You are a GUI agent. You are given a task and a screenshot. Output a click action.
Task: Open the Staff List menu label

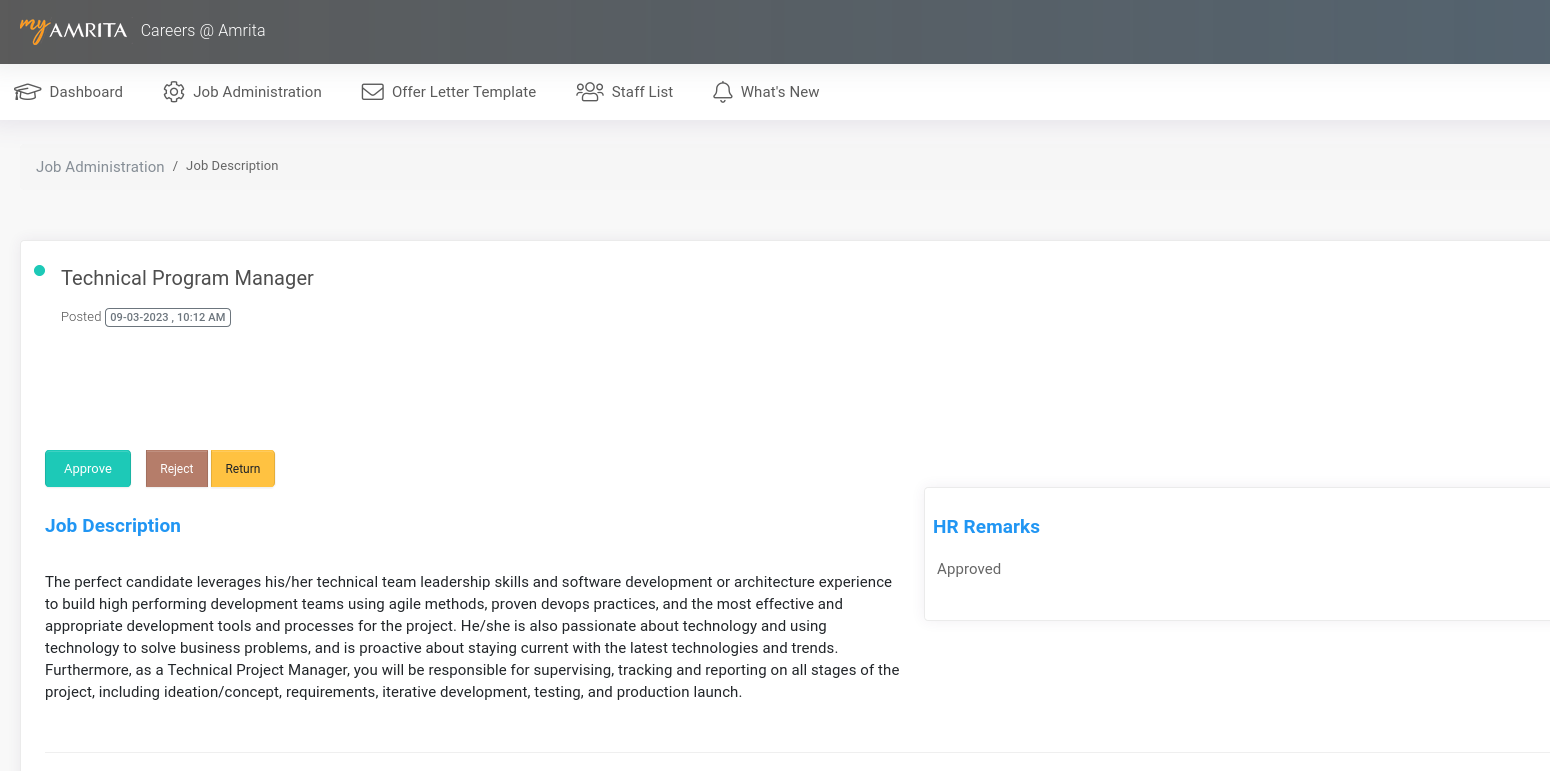pos(642,92)
